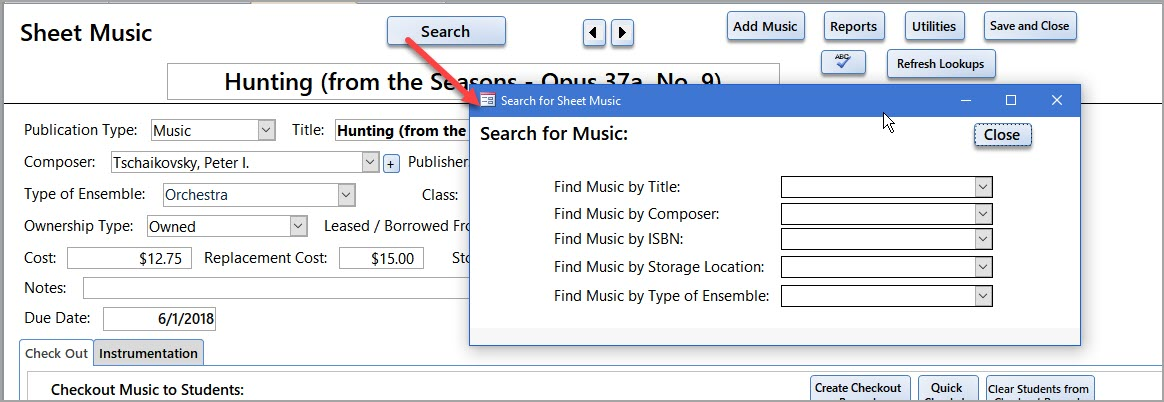Click the Search for Sheet Music window icon
The image size is (1164, 402).
(x=488, y=100)
